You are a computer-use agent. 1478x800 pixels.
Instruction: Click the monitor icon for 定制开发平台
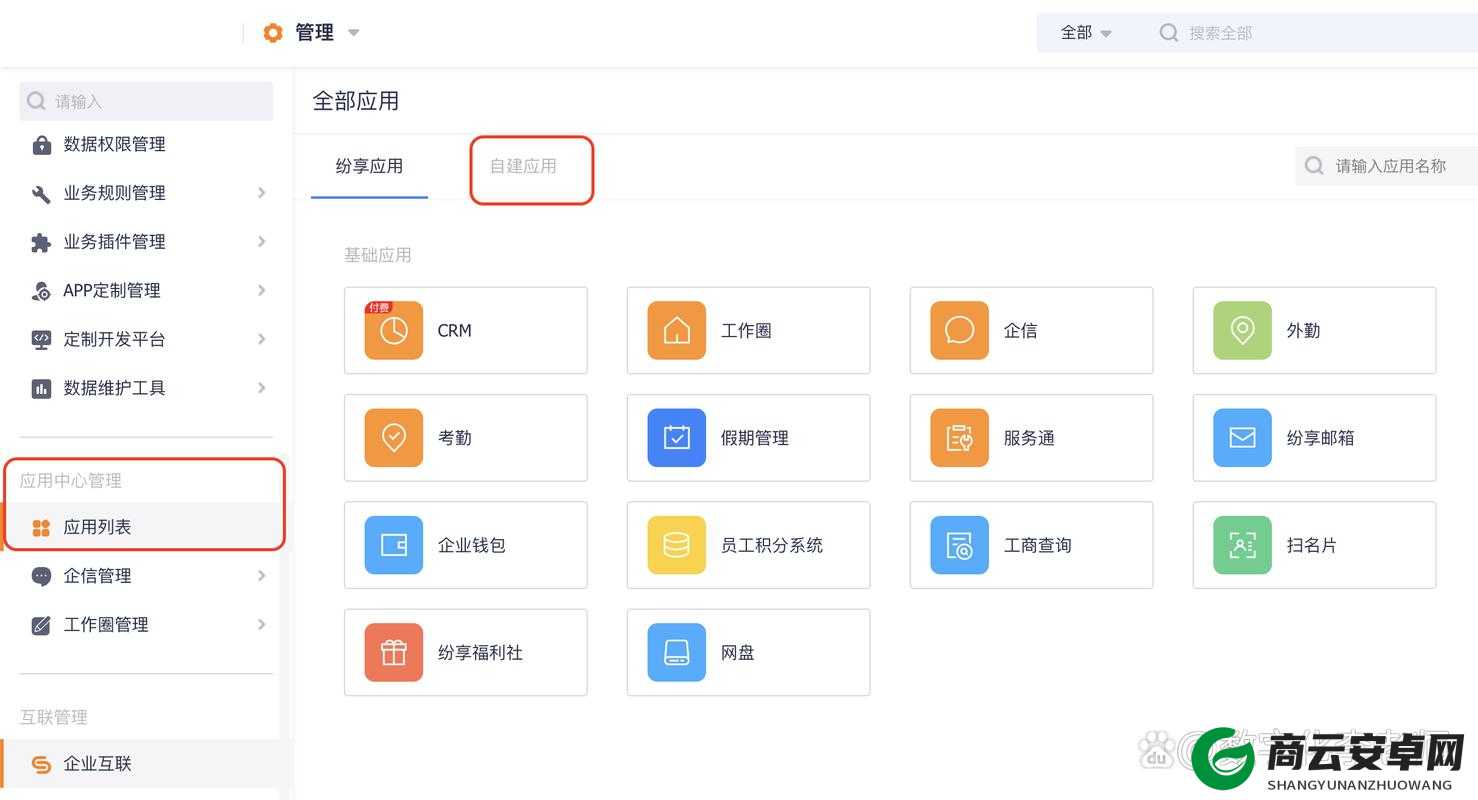tap(41, 340)
